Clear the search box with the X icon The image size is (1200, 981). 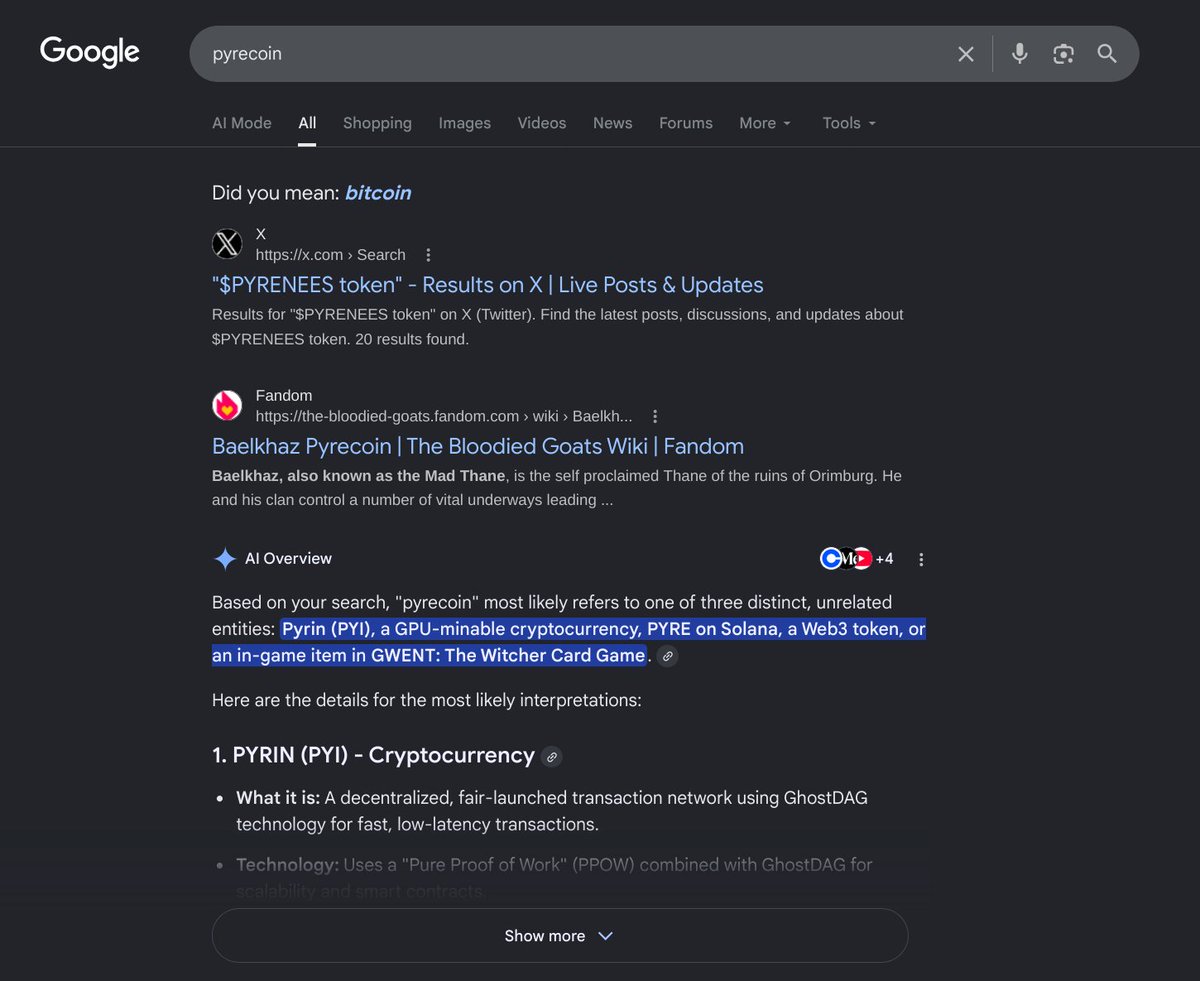(x=965, y=54)
